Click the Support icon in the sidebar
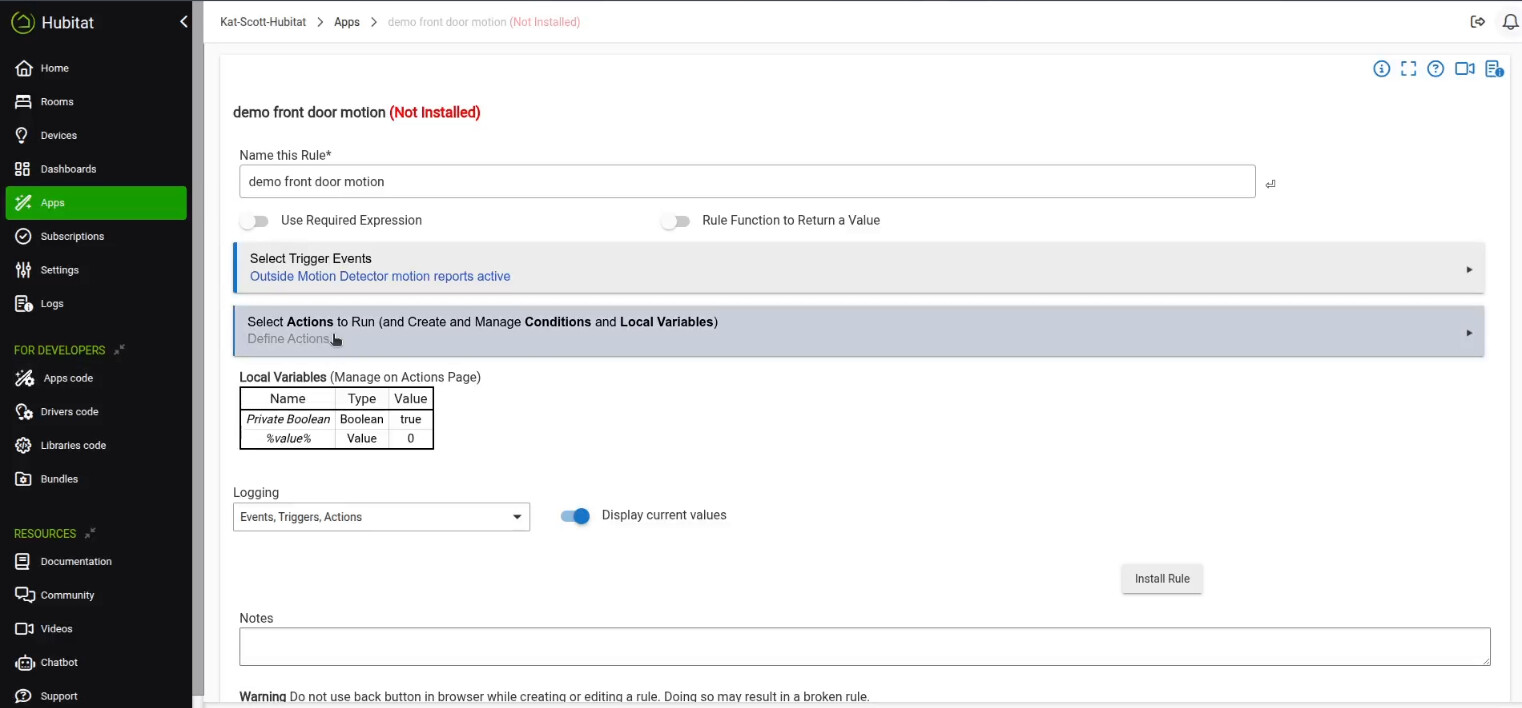1522x708 pixels. click(22, 696)
